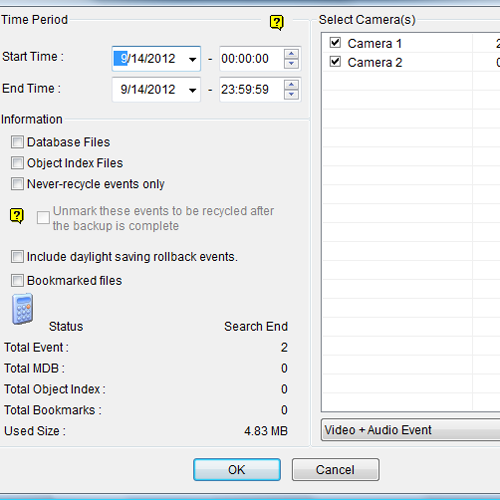Check Object Index Files option

pos(17,163)
